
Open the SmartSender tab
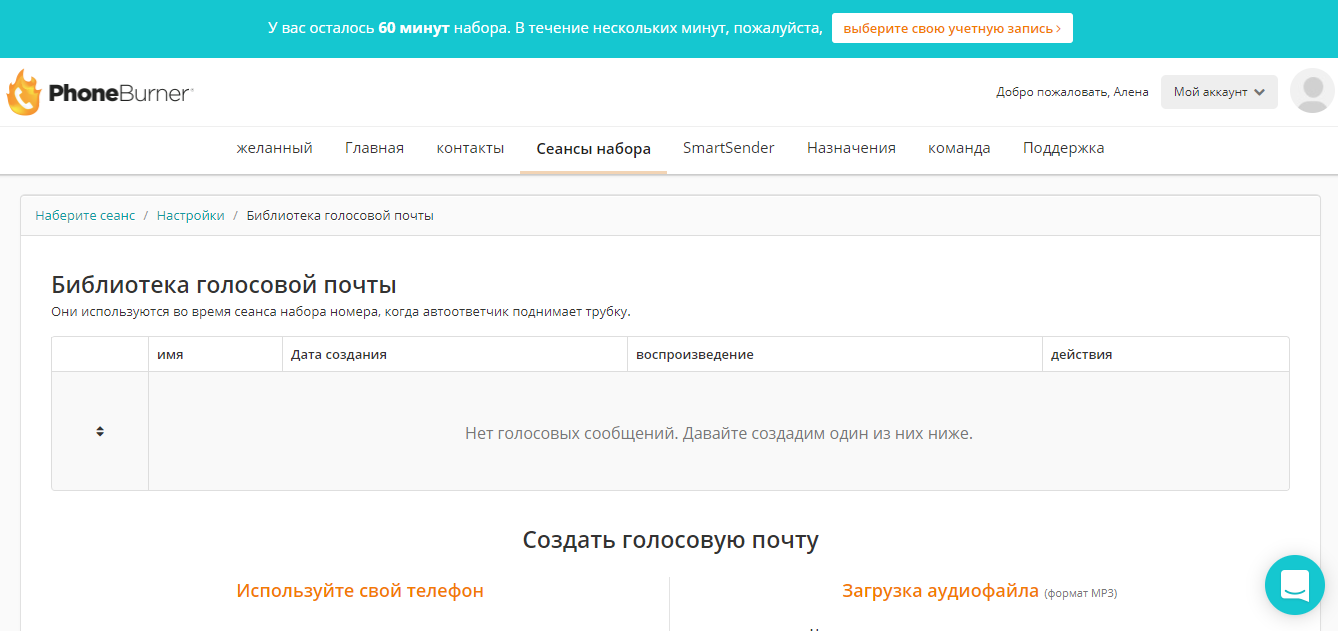click(728, 147)
